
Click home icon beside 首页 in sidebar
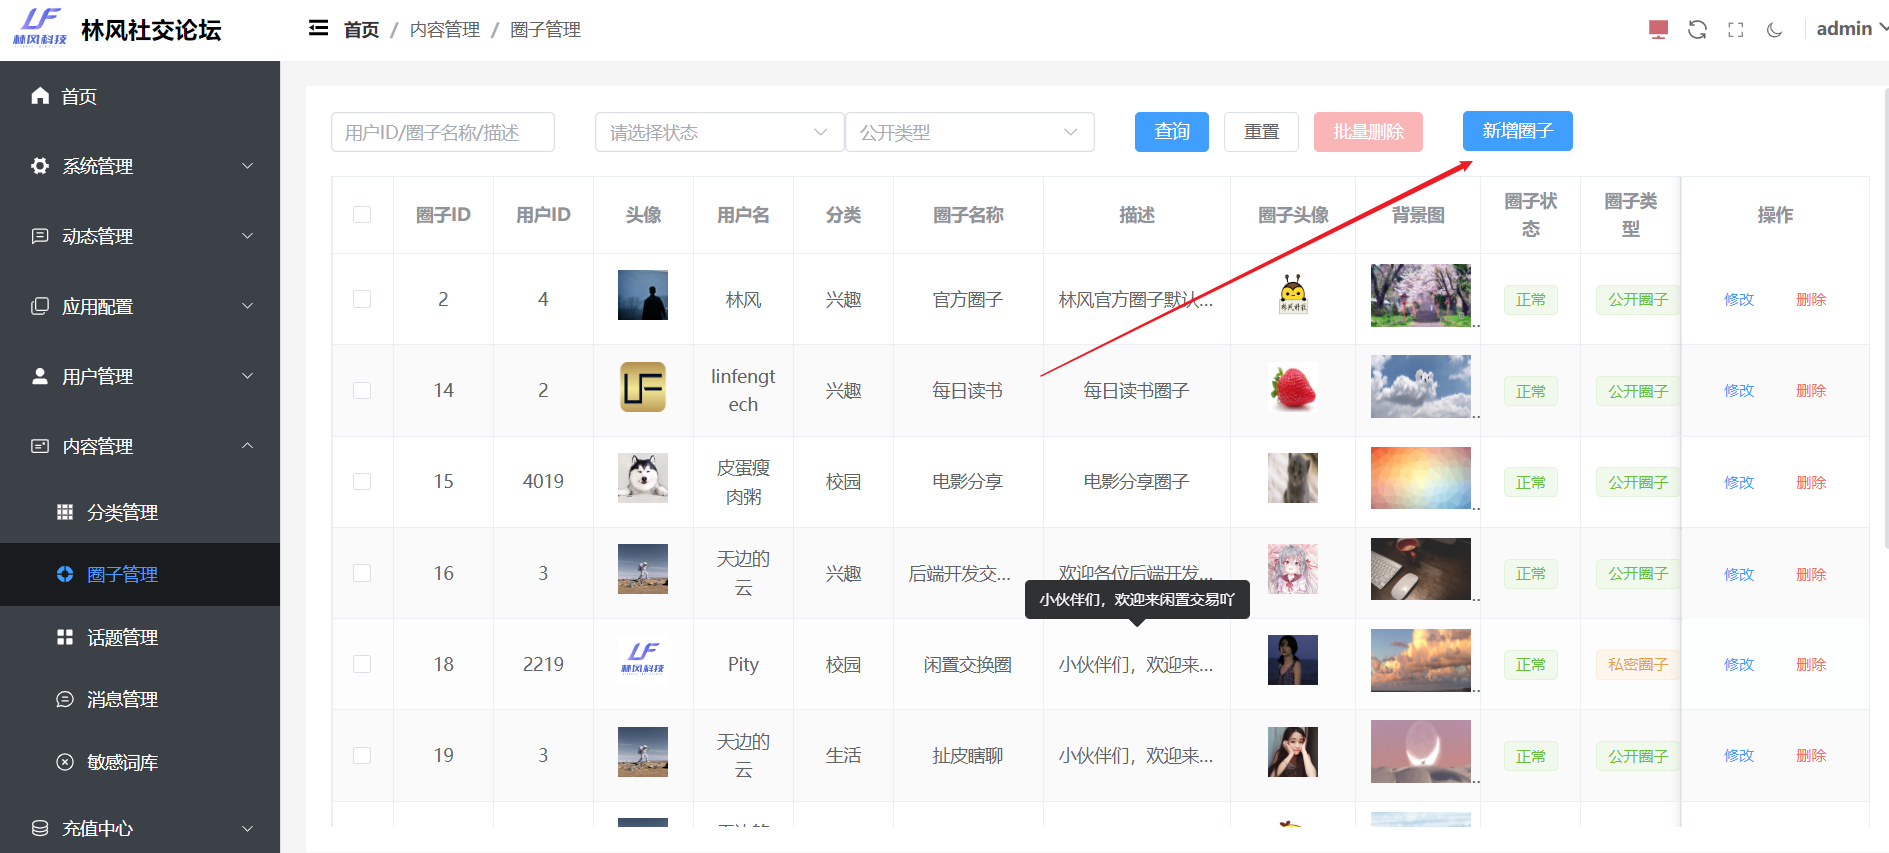pyautogui.click(x=40, y=95)
